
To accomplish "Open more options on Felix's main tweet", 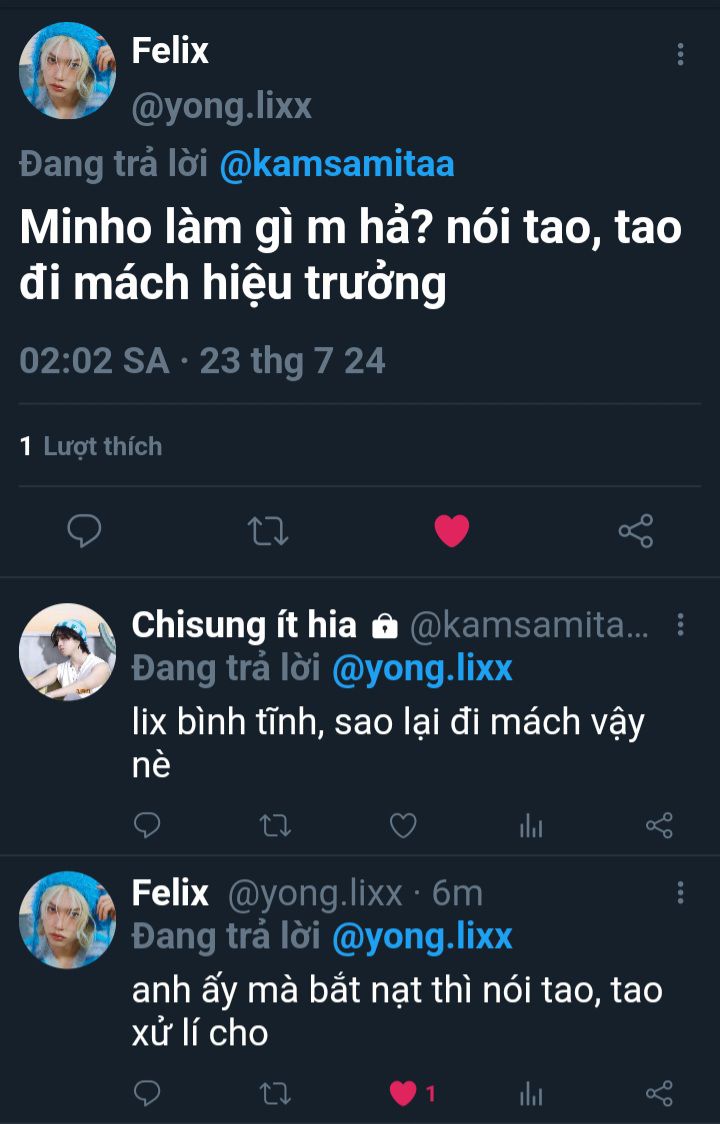I will [680, 54].
